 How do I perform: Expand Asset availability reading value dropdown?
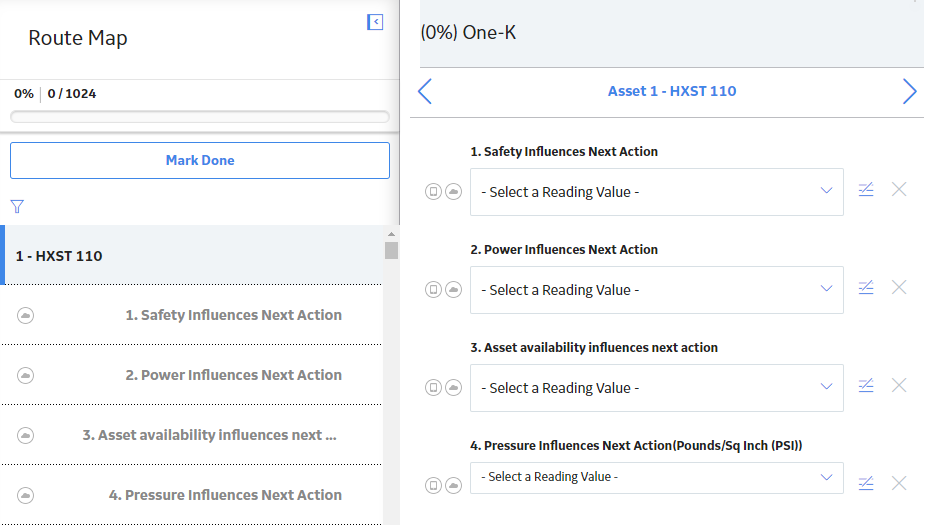tap(656, 388)
